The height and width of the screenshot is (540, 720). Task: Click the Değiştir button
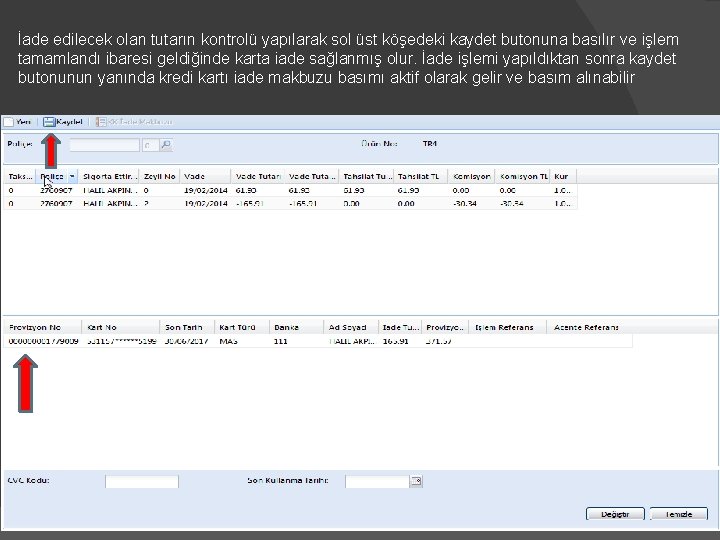(x=615, y=514)
